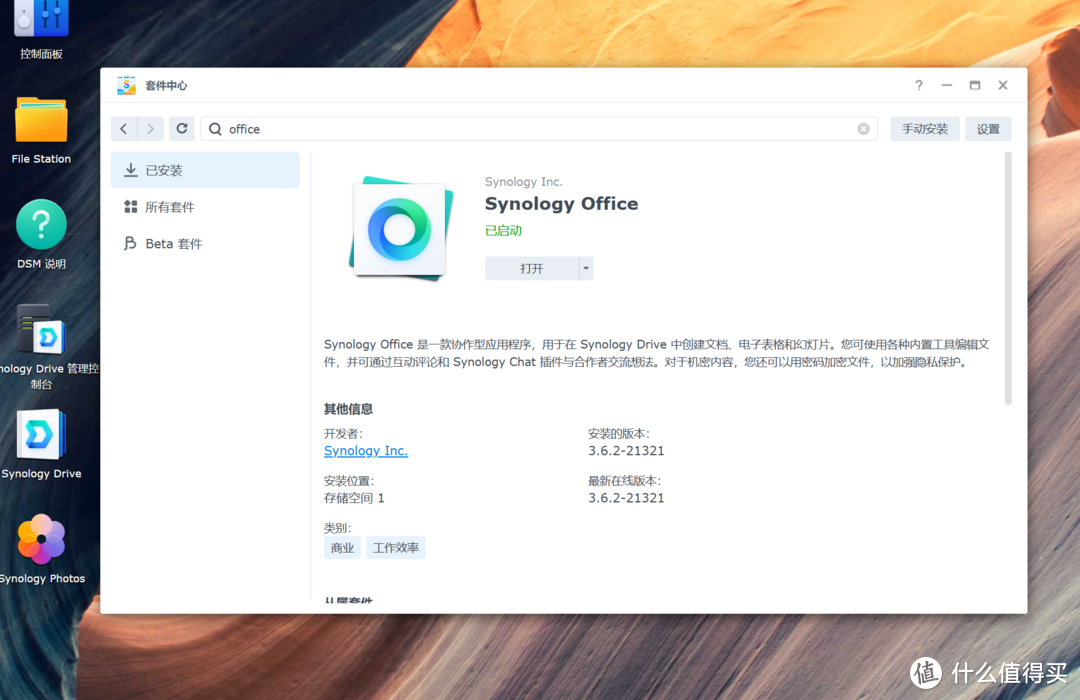This screenshot has height=700, width=1080.
Task: Select 所有套件 all packages
Action: point(205,207)
